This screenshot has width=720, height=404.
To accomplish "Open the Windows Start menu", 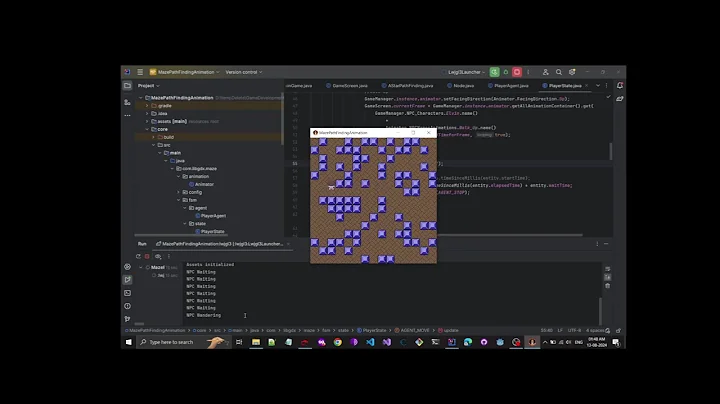I will (129, 342).
